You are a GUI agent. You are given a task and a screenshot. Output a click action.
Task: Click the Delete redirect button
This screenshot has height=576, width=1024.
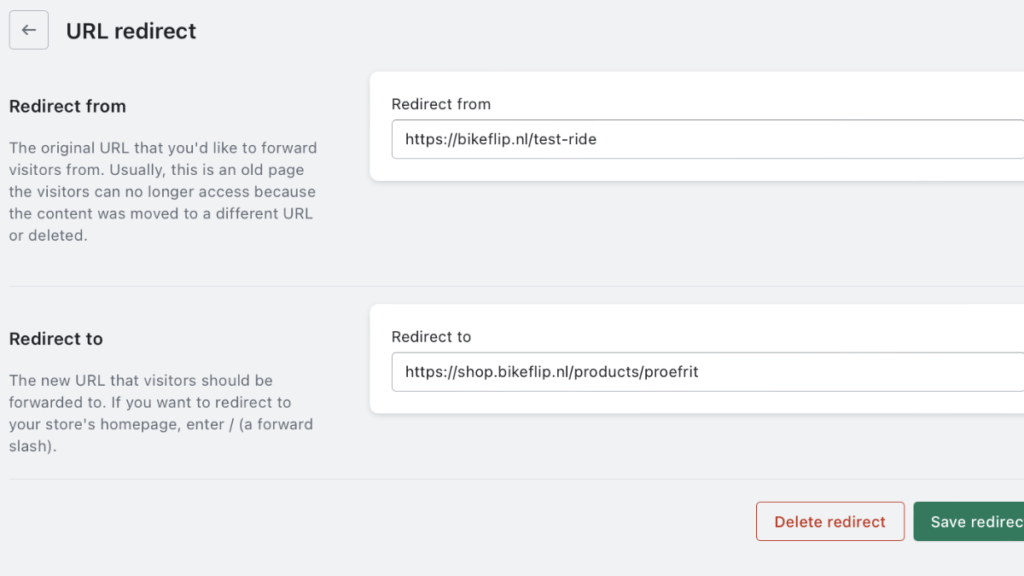point(830,521)
